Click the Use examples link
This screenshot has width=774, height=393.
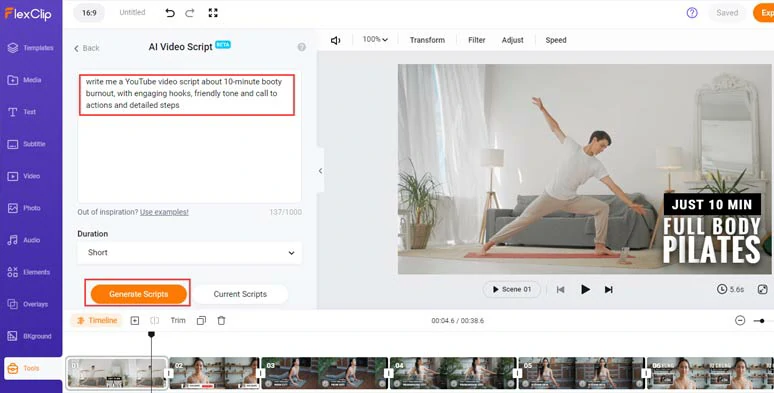coord(164,212)
